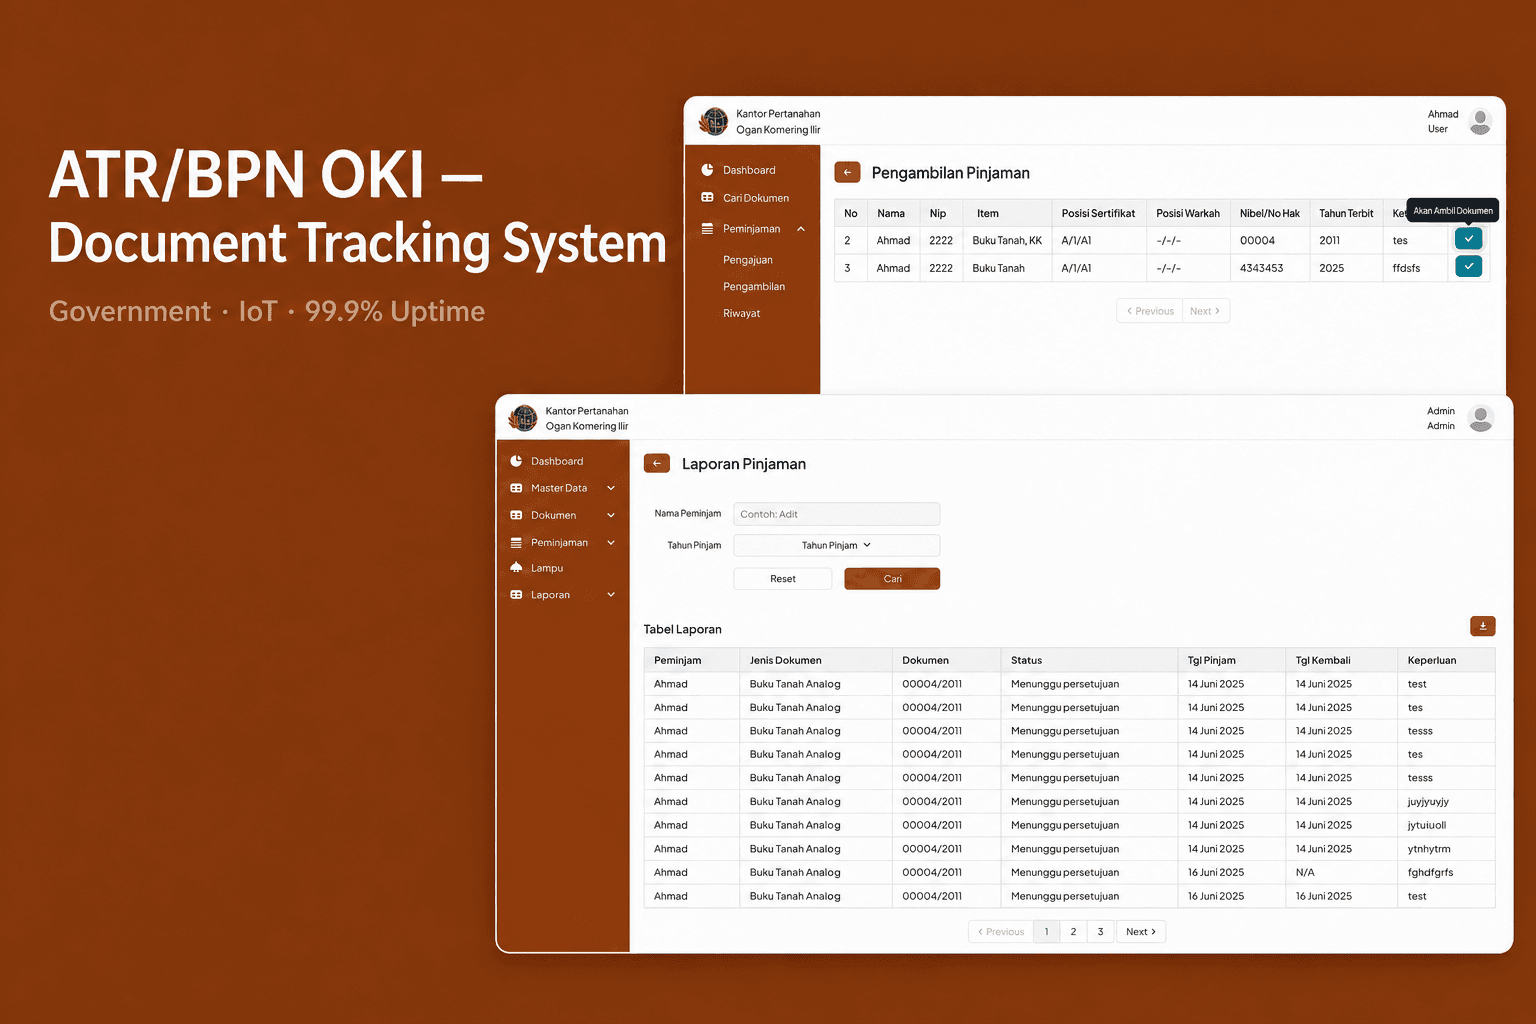Click Cari Dokumen table icon

(x=707, y=198)
